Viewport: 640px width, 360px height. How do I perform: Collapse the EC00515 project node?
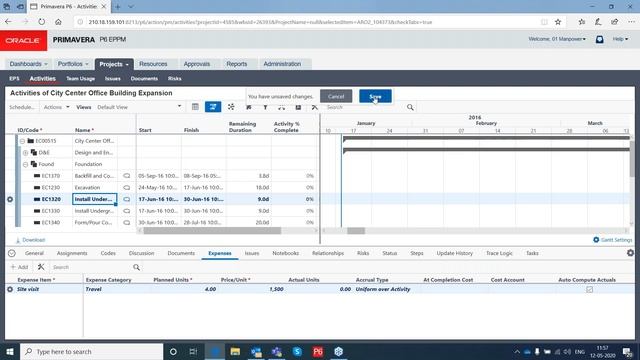coord(22,141)
